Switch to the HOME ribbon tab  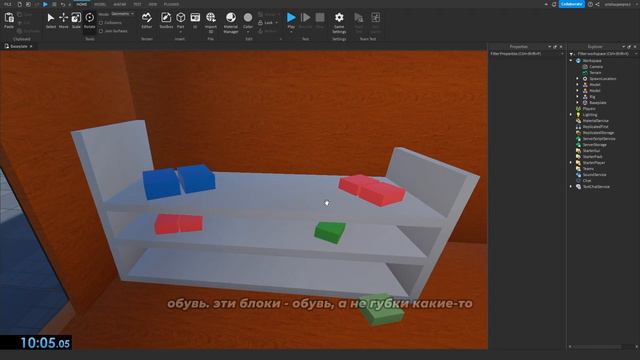click(x=82, y=4)
